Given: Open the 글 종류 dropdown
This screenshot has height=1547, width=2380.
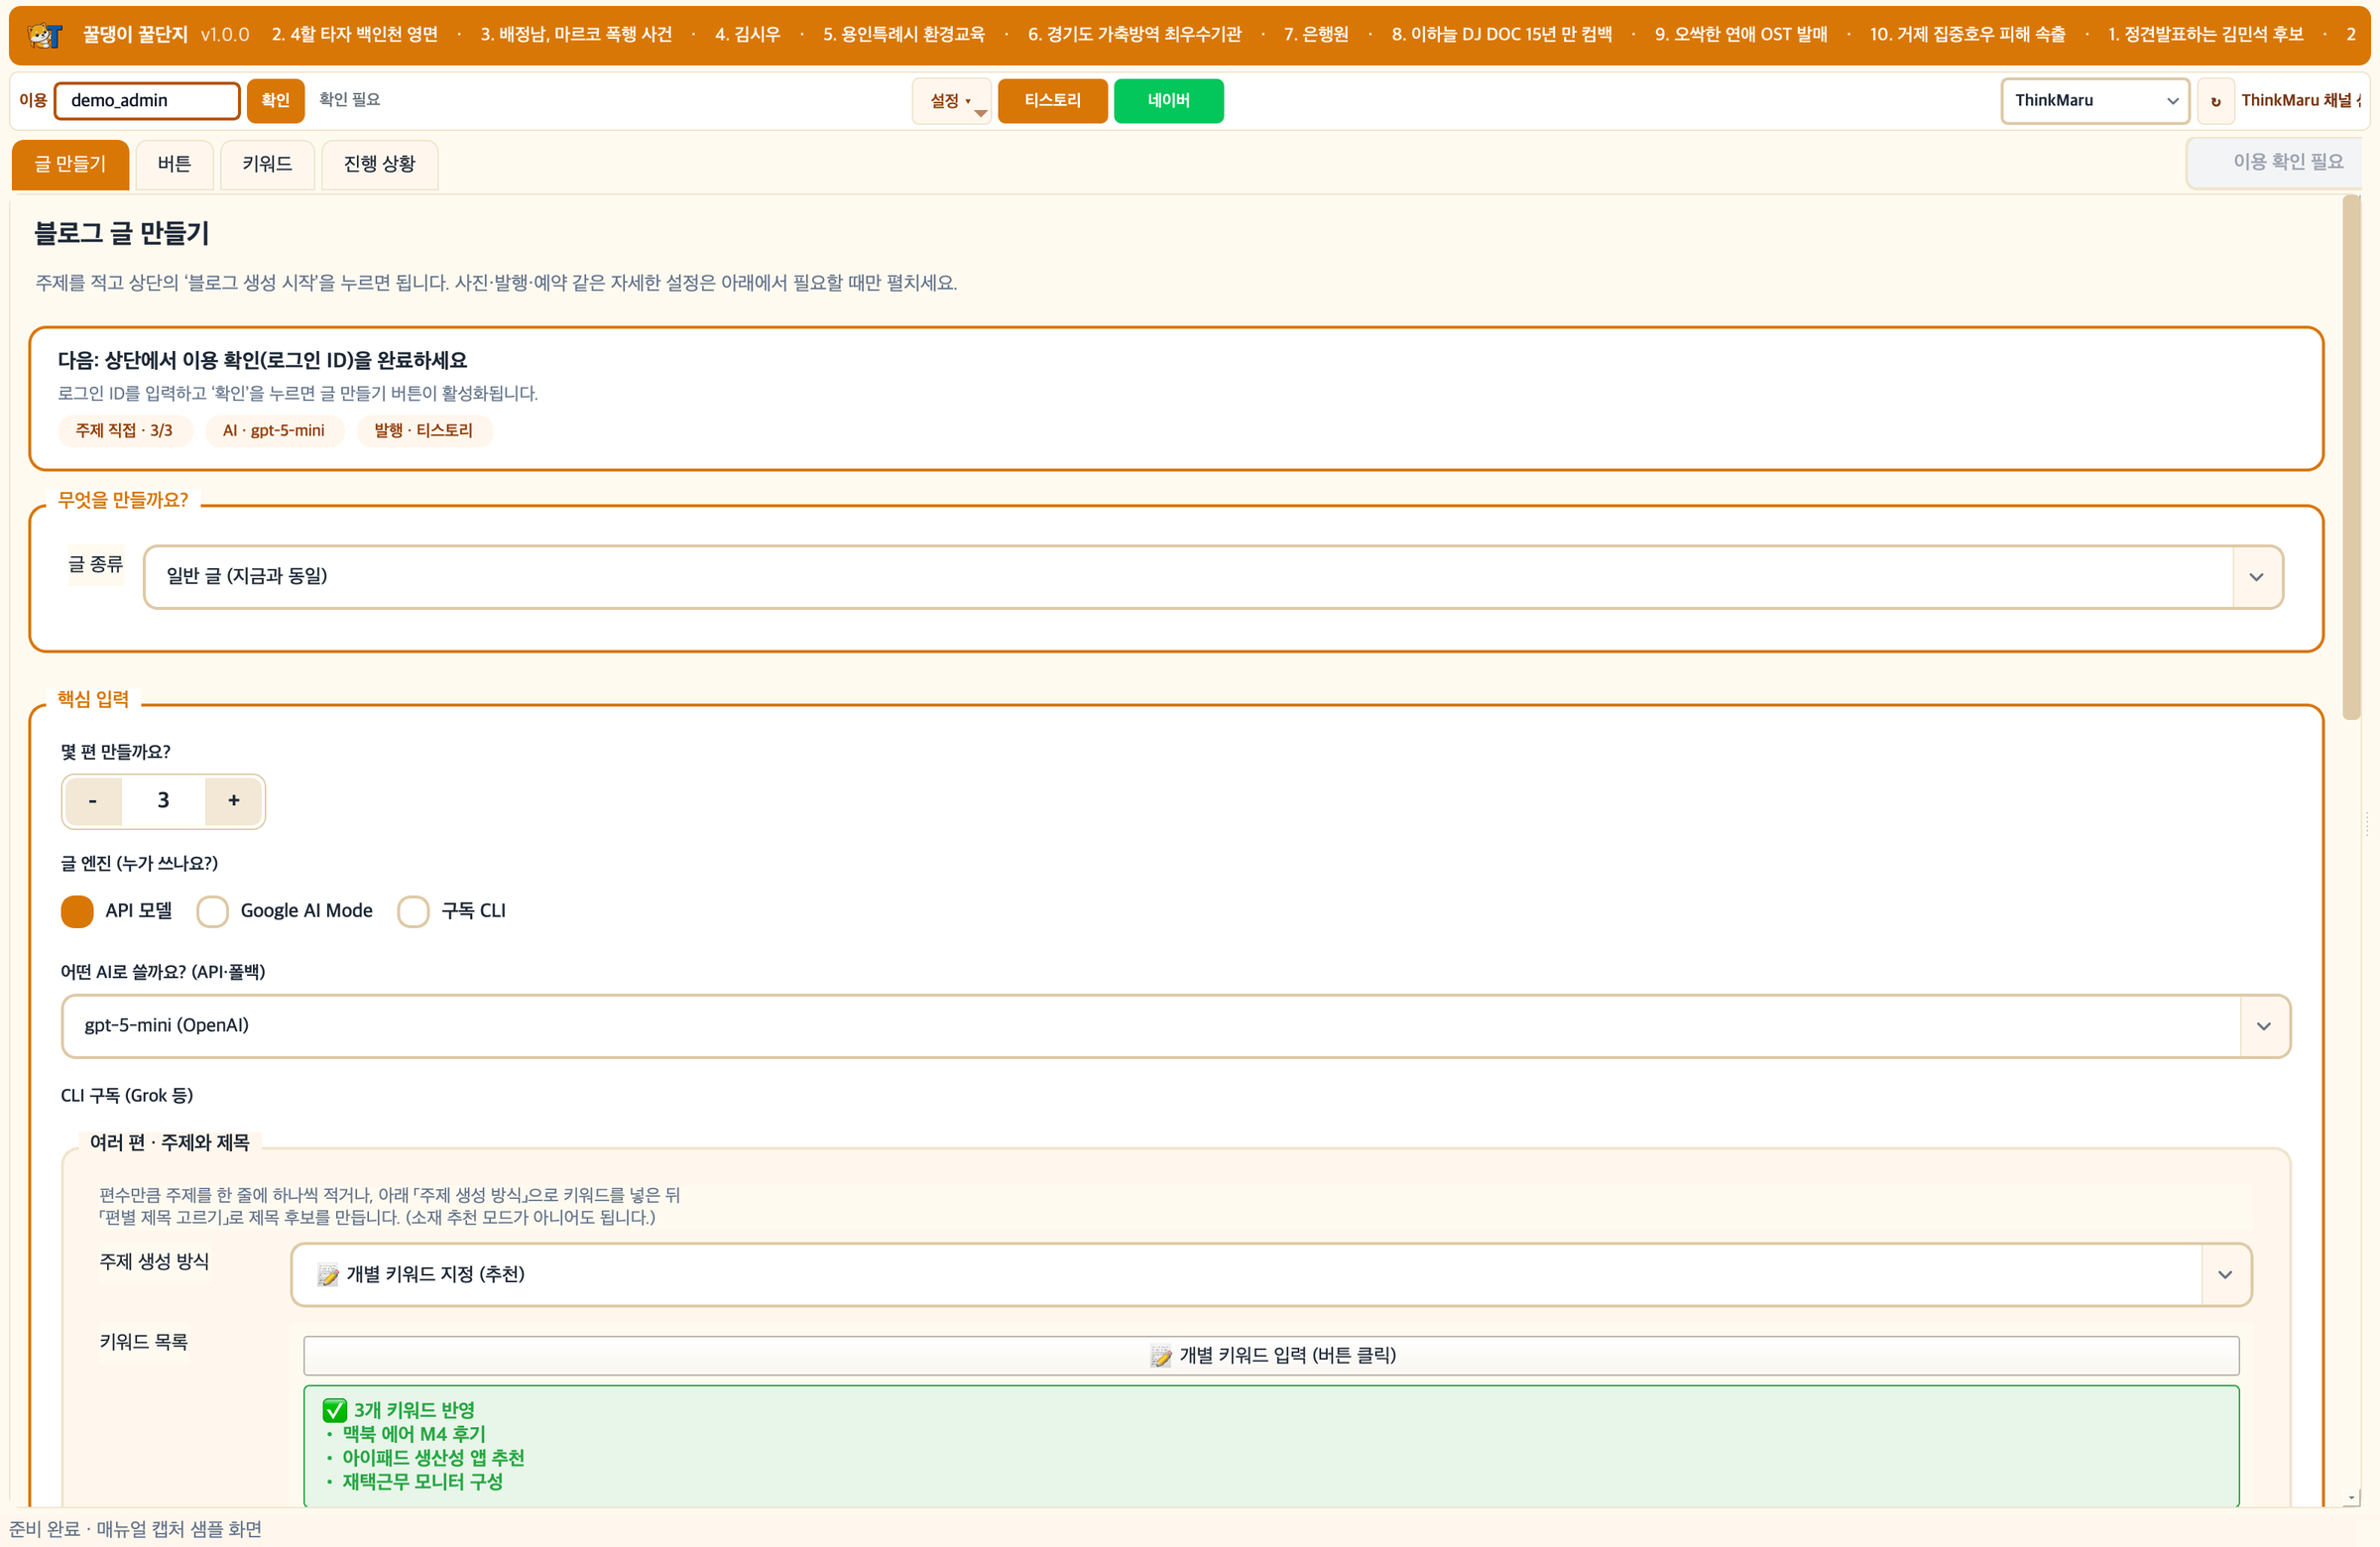Looking at the screenshot, I should point(1213,576).
